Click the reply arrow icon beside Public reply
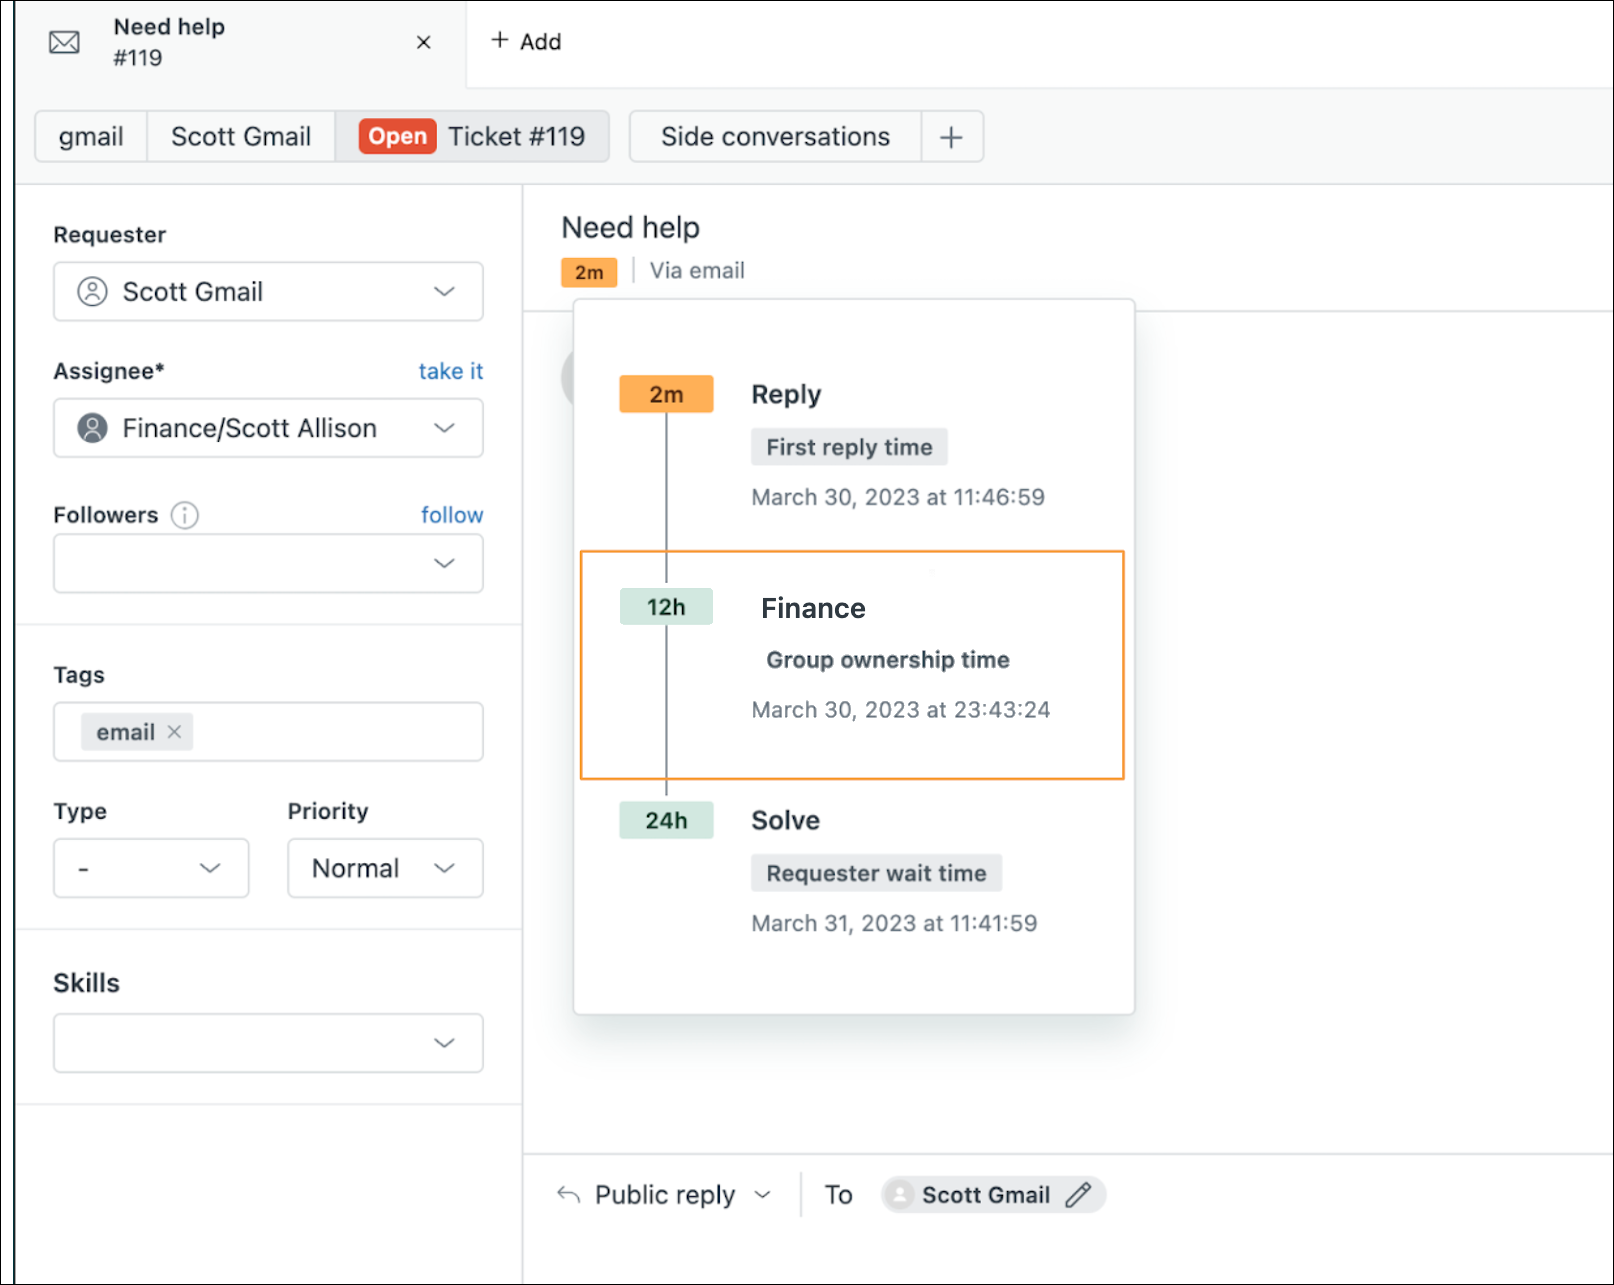The height and width of the screenshot is (1285, 1614). click(567, 1193)
